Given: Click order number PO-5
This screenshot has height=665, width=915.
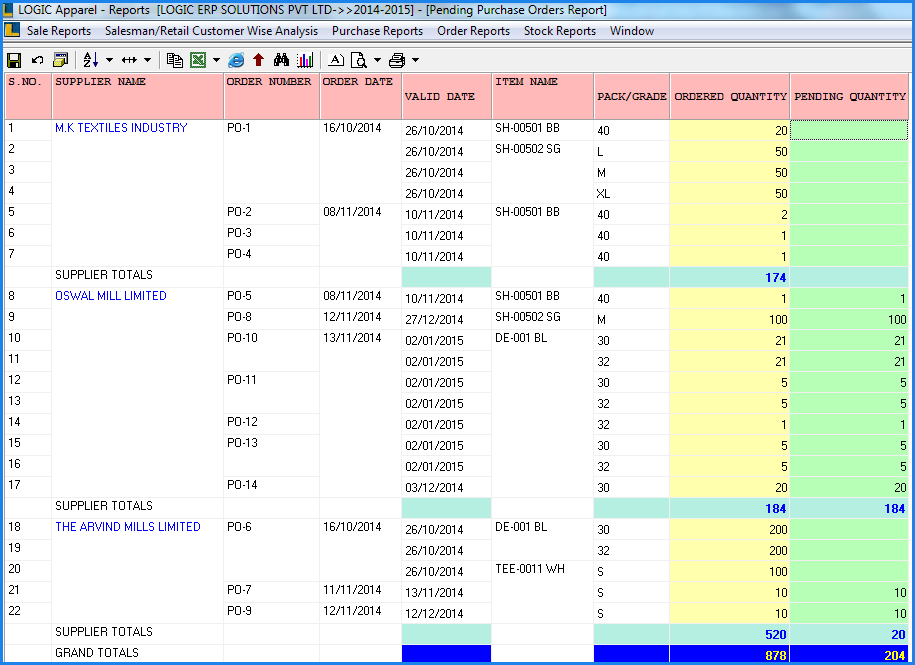Looking at the screenshot, I should coord(239,296).
